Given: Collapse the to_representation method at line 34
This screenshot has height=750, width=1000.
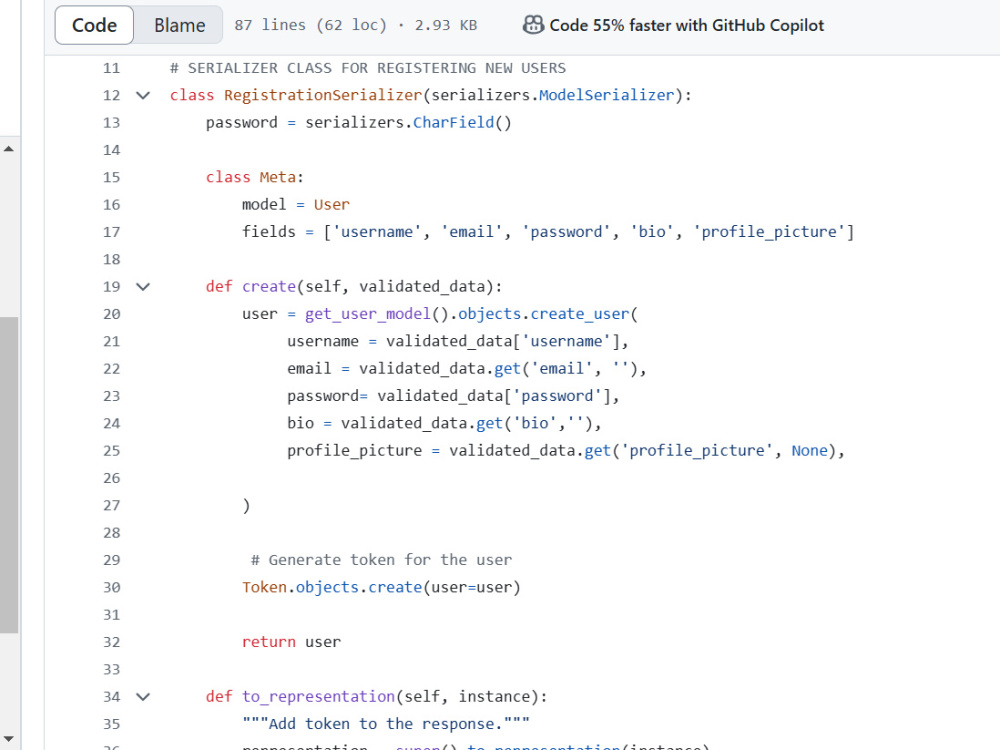Looking at the screenshot, I should click(x=143, y=697).
